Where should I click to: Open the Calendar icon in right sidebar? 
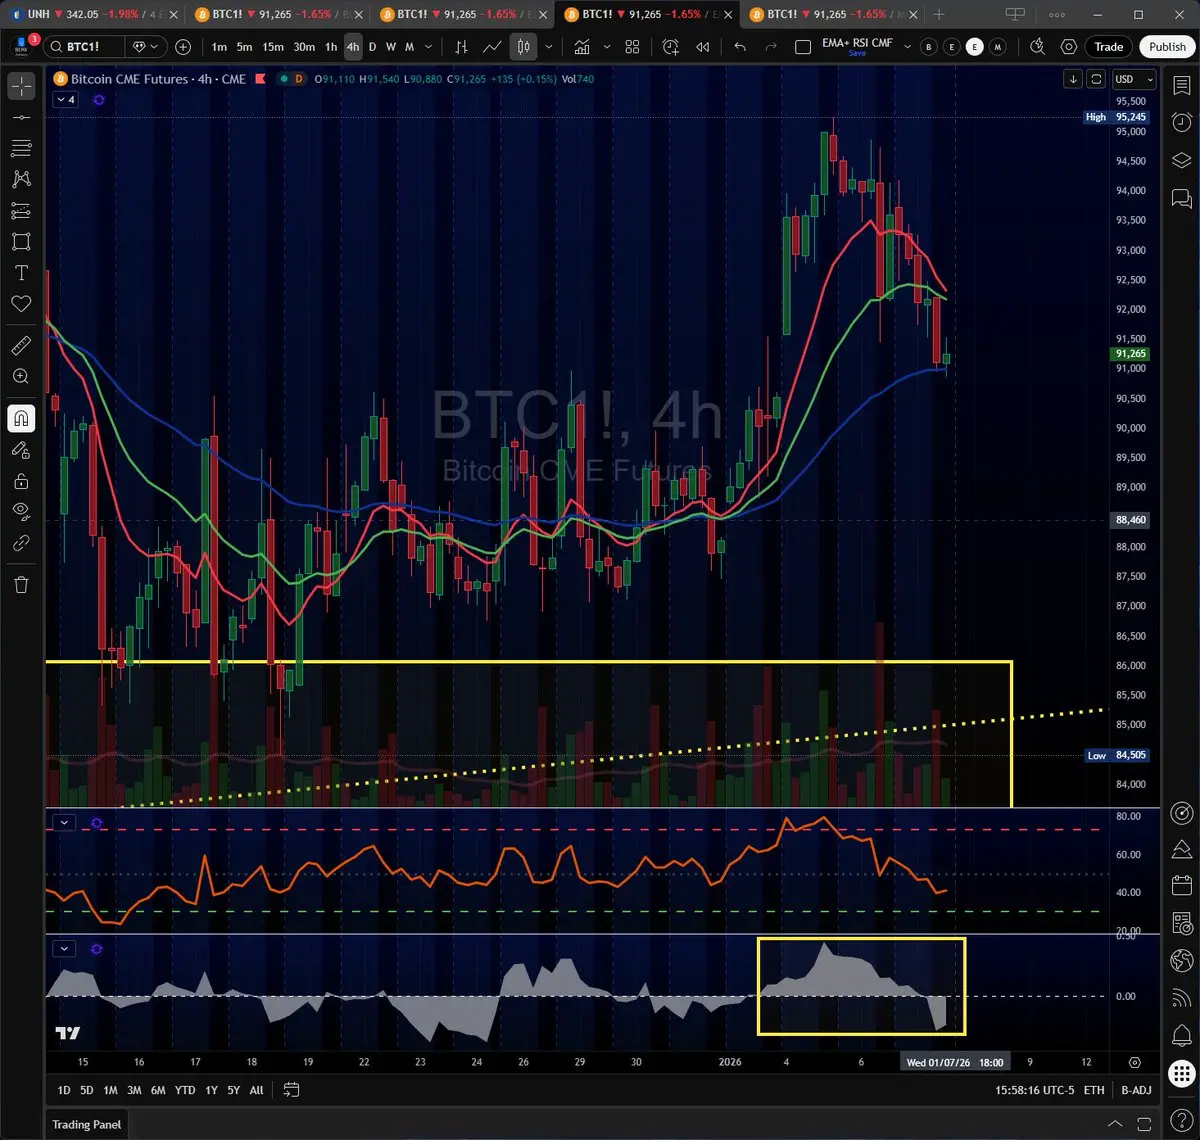tap(1181, 886)
